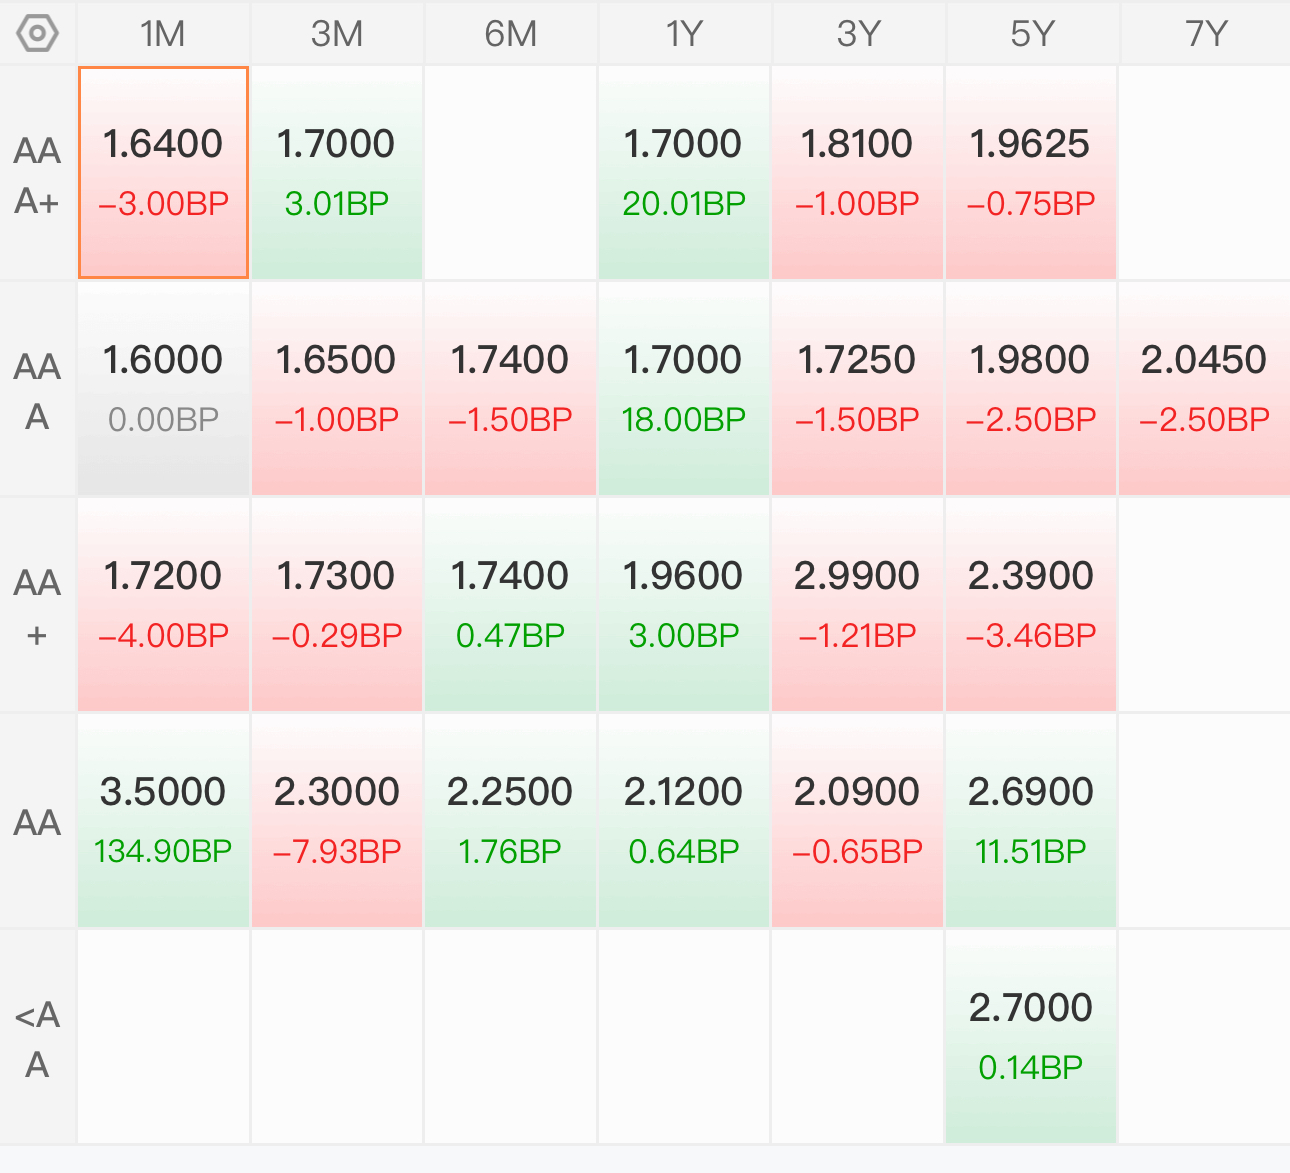Select the AAA 7Y cell 2.0450
This screenshot has height=1173, width=1290.
coord(1205,389)
